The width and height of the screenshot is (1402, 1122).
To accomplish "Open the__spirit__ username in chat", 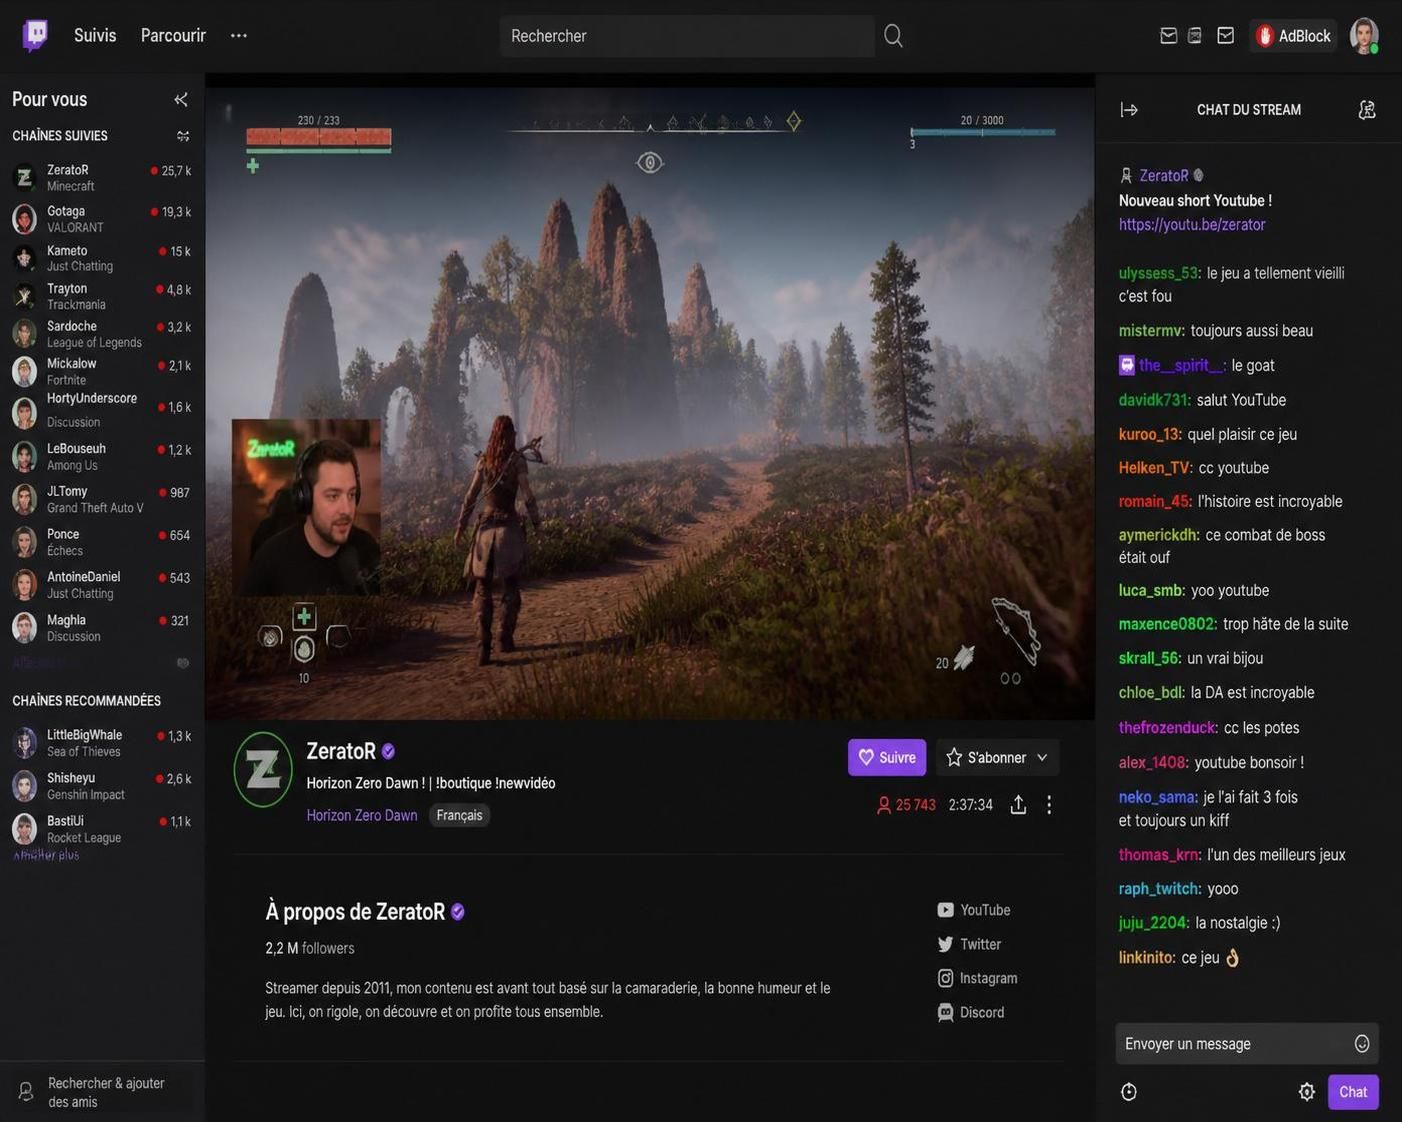I will click(x=1181, y=365).
